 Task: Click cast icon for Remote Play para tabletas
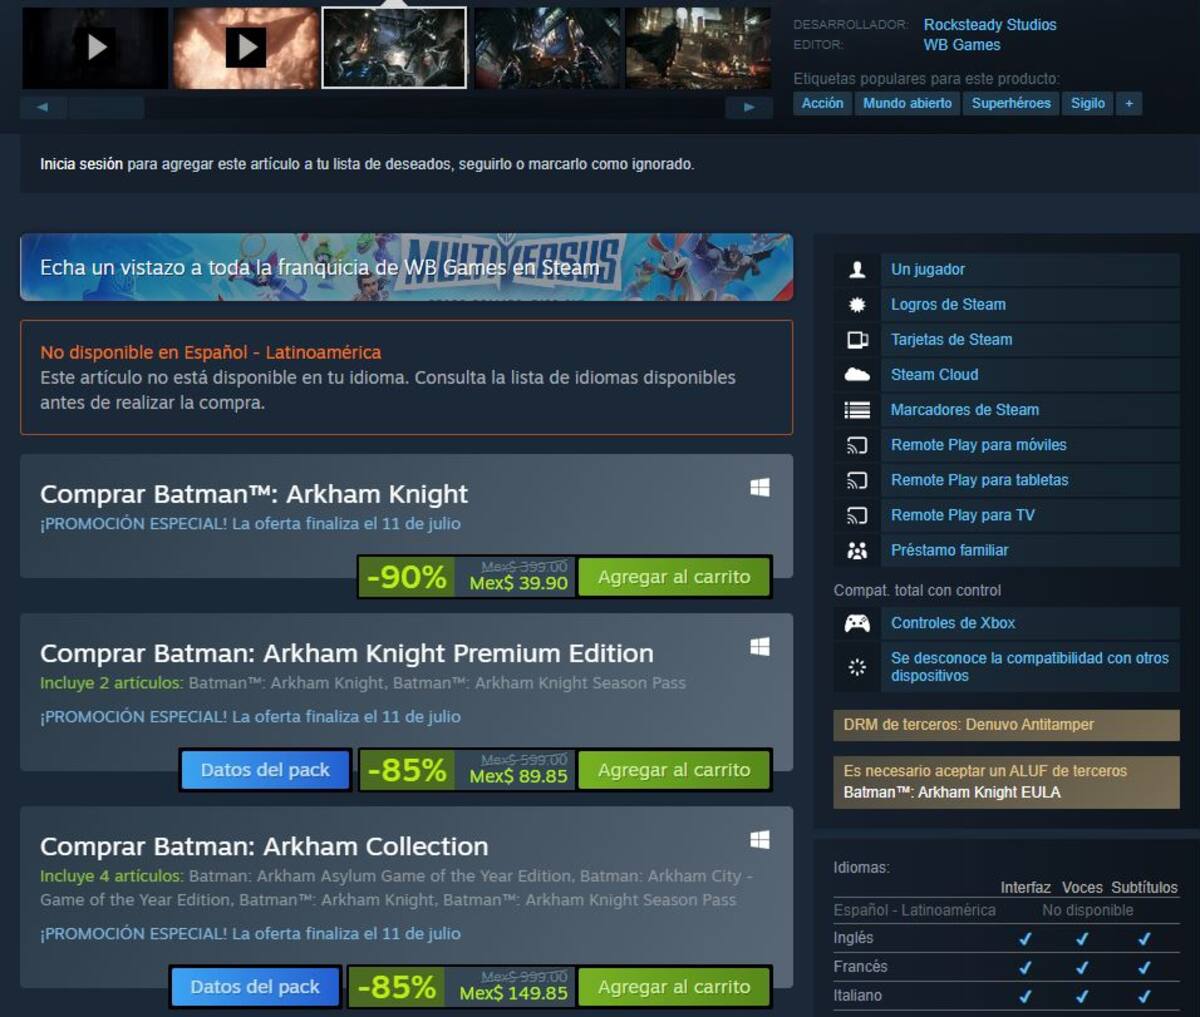point(857,480)
